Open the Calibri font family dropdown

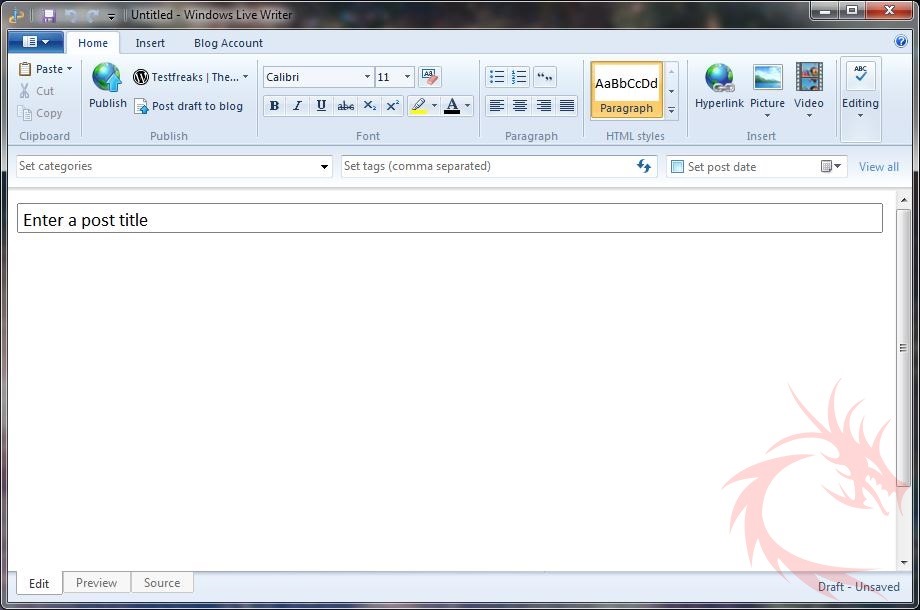click(x=367, y=77)
